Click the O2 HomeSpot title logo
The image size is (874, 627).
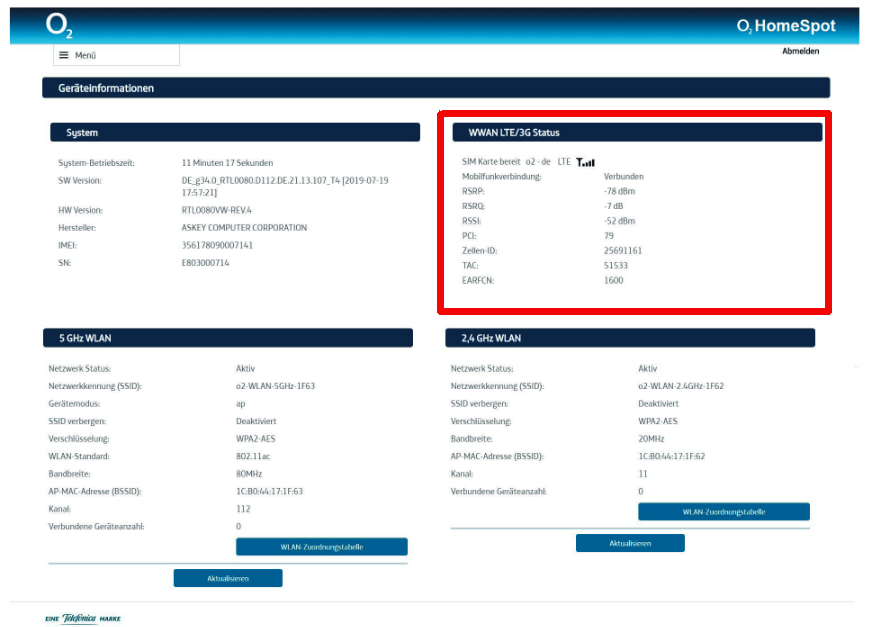(786, 26)
